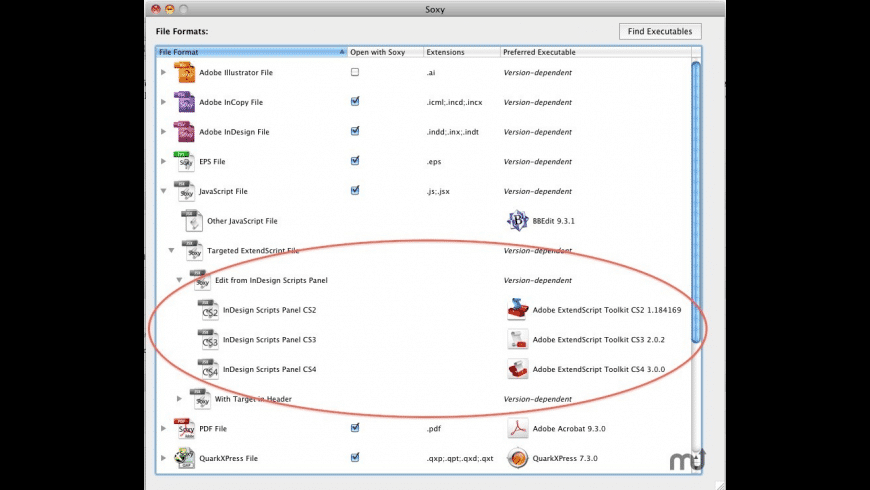
Task: Click Version-dependent in the Illustrator row
Action: [x=538, y=73]
